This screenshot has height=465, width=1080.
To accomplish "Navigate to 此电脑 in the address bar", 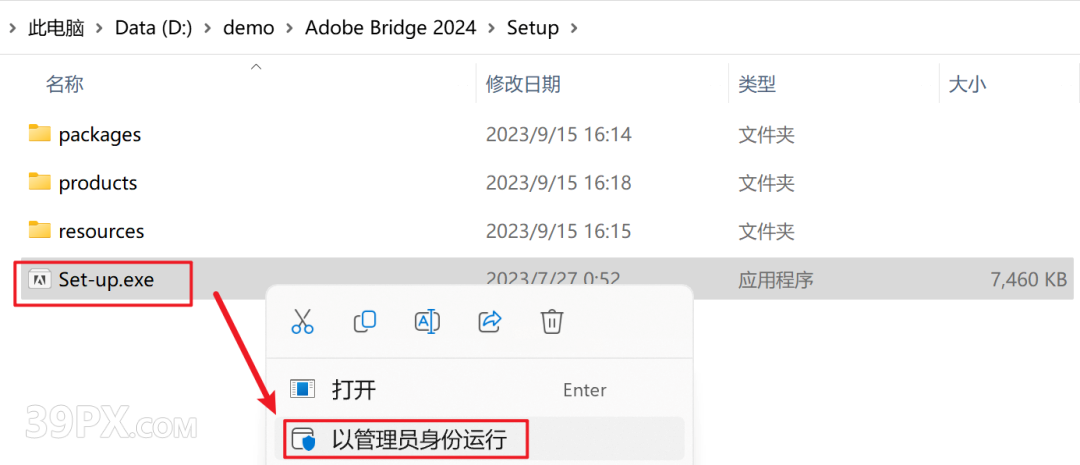I will point(56,28).
